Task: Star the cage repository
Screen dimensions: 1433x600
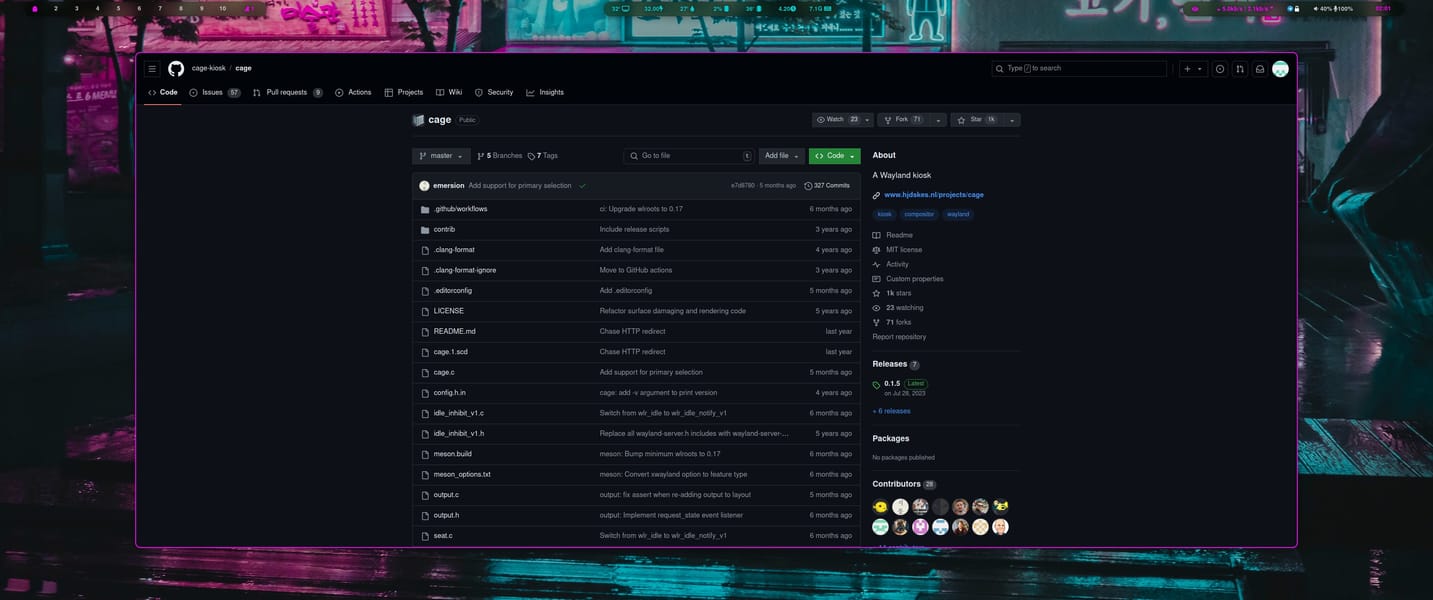Action: [977, 120]
